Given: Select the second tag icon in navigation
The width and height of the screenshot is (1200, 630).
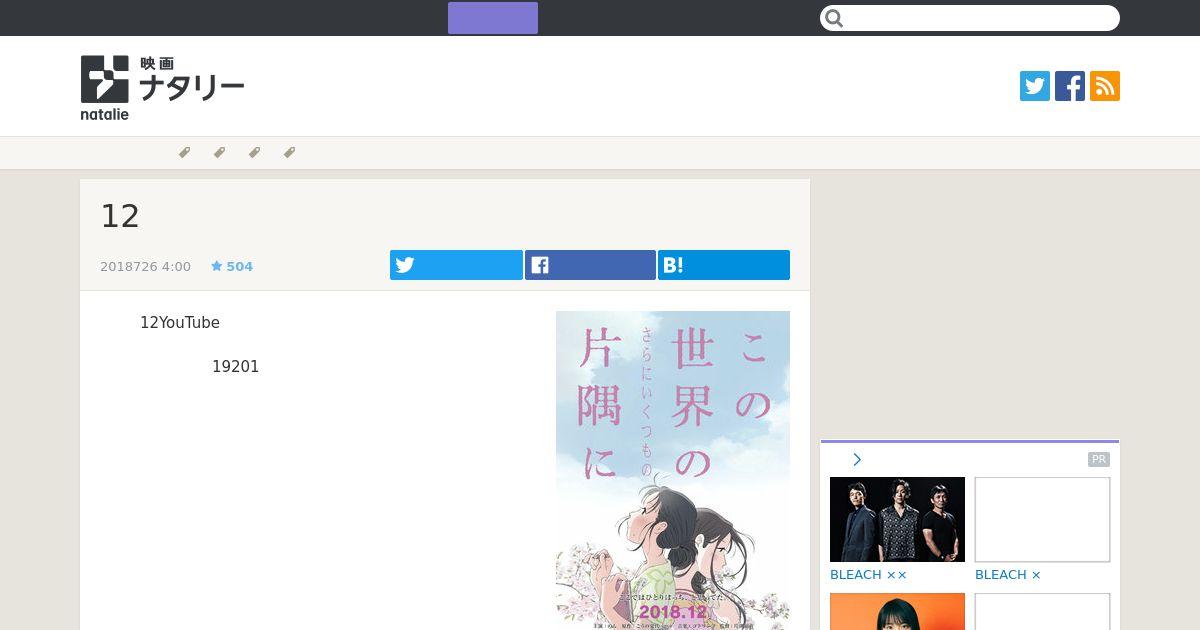Looking at the screenshot, I should tap(219, 153).
